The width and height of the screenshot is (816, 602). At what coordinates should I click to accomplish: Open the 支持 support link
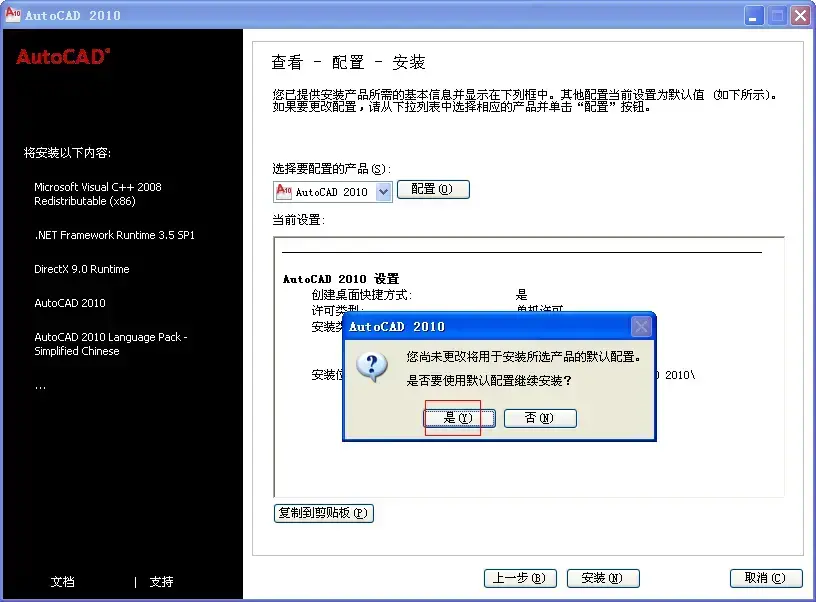point(161,582)
